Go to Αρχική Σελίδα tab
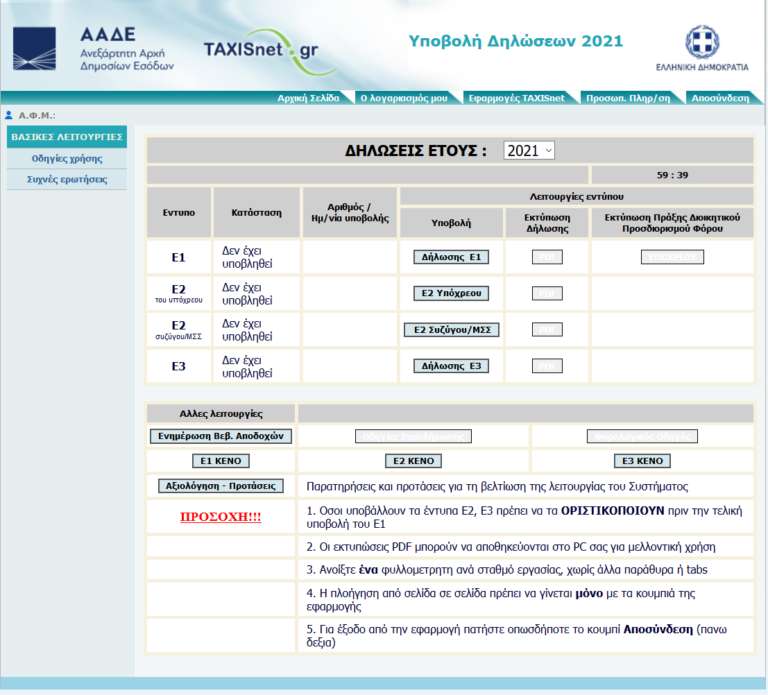The width and height of the screenshot is (768, 695). pos(308,98)
